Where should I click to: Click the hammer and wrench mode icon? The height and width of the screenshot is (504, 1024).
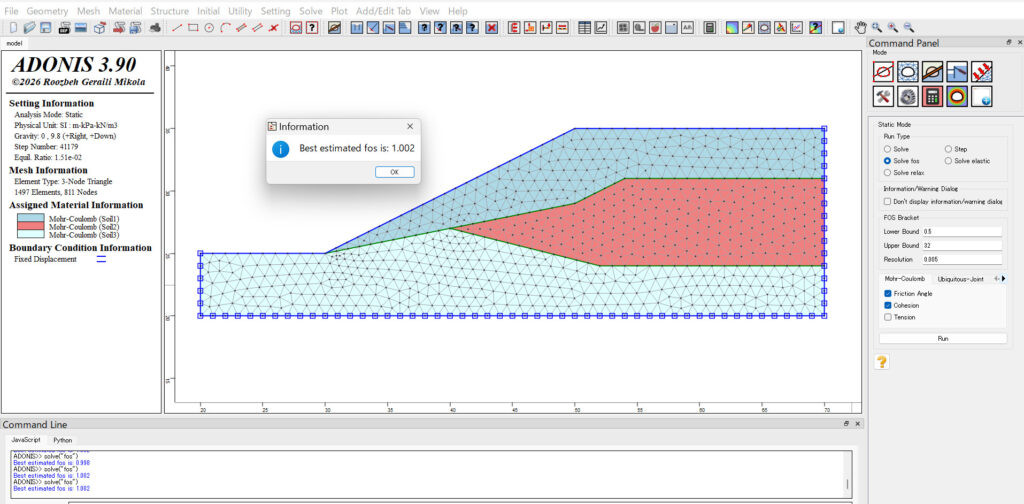click(882, 97)
